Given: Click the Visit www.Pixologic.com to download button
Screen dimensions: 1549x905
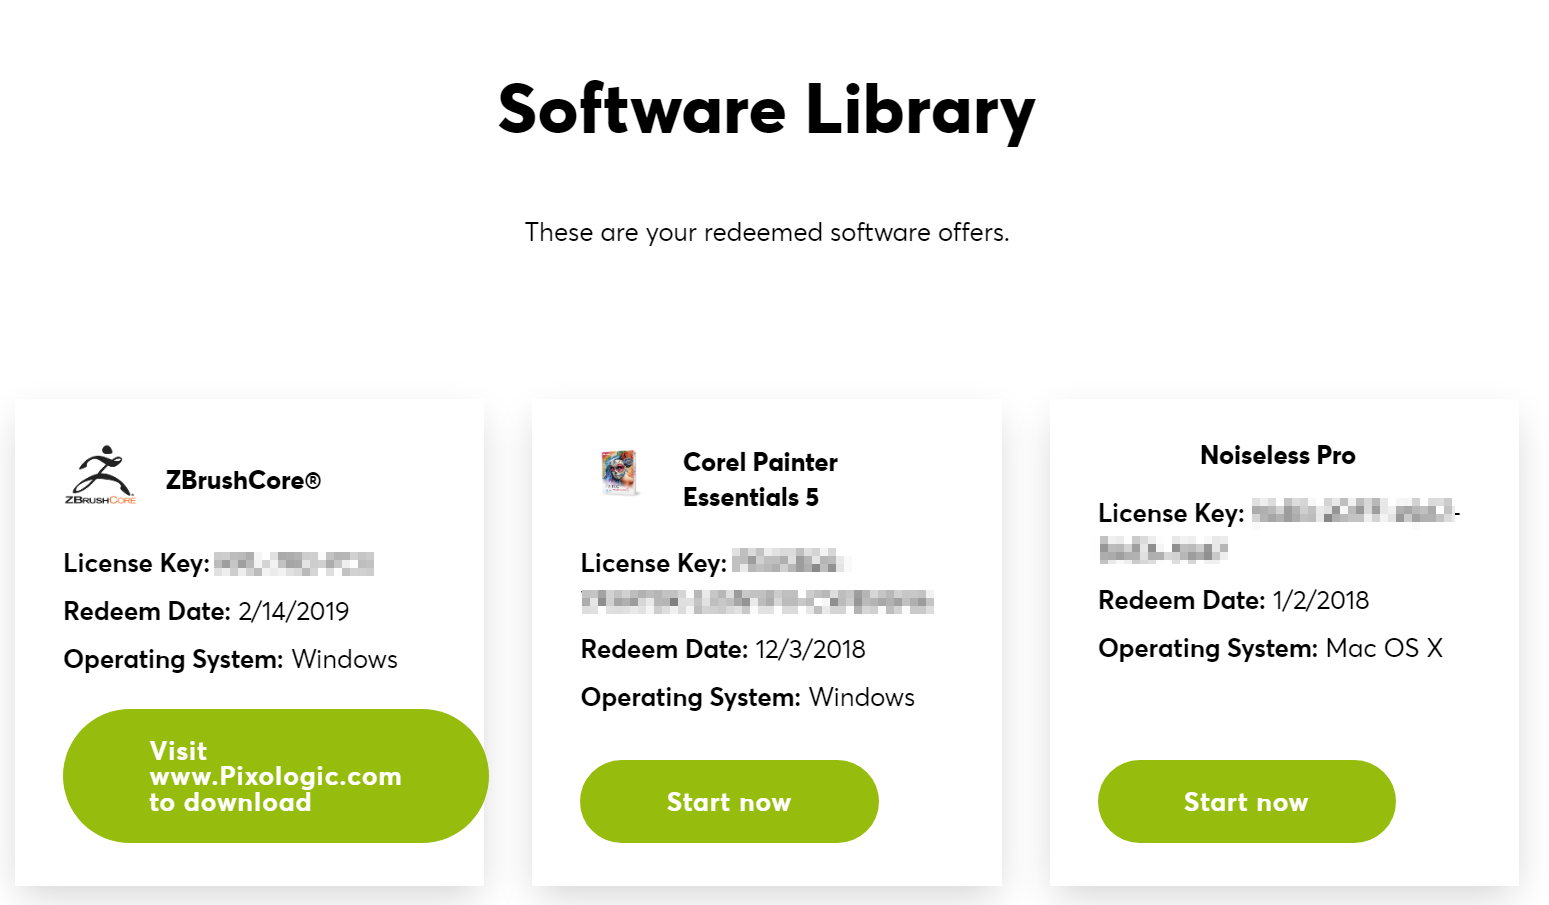Looking at the screenshot, I should [275, 776].
